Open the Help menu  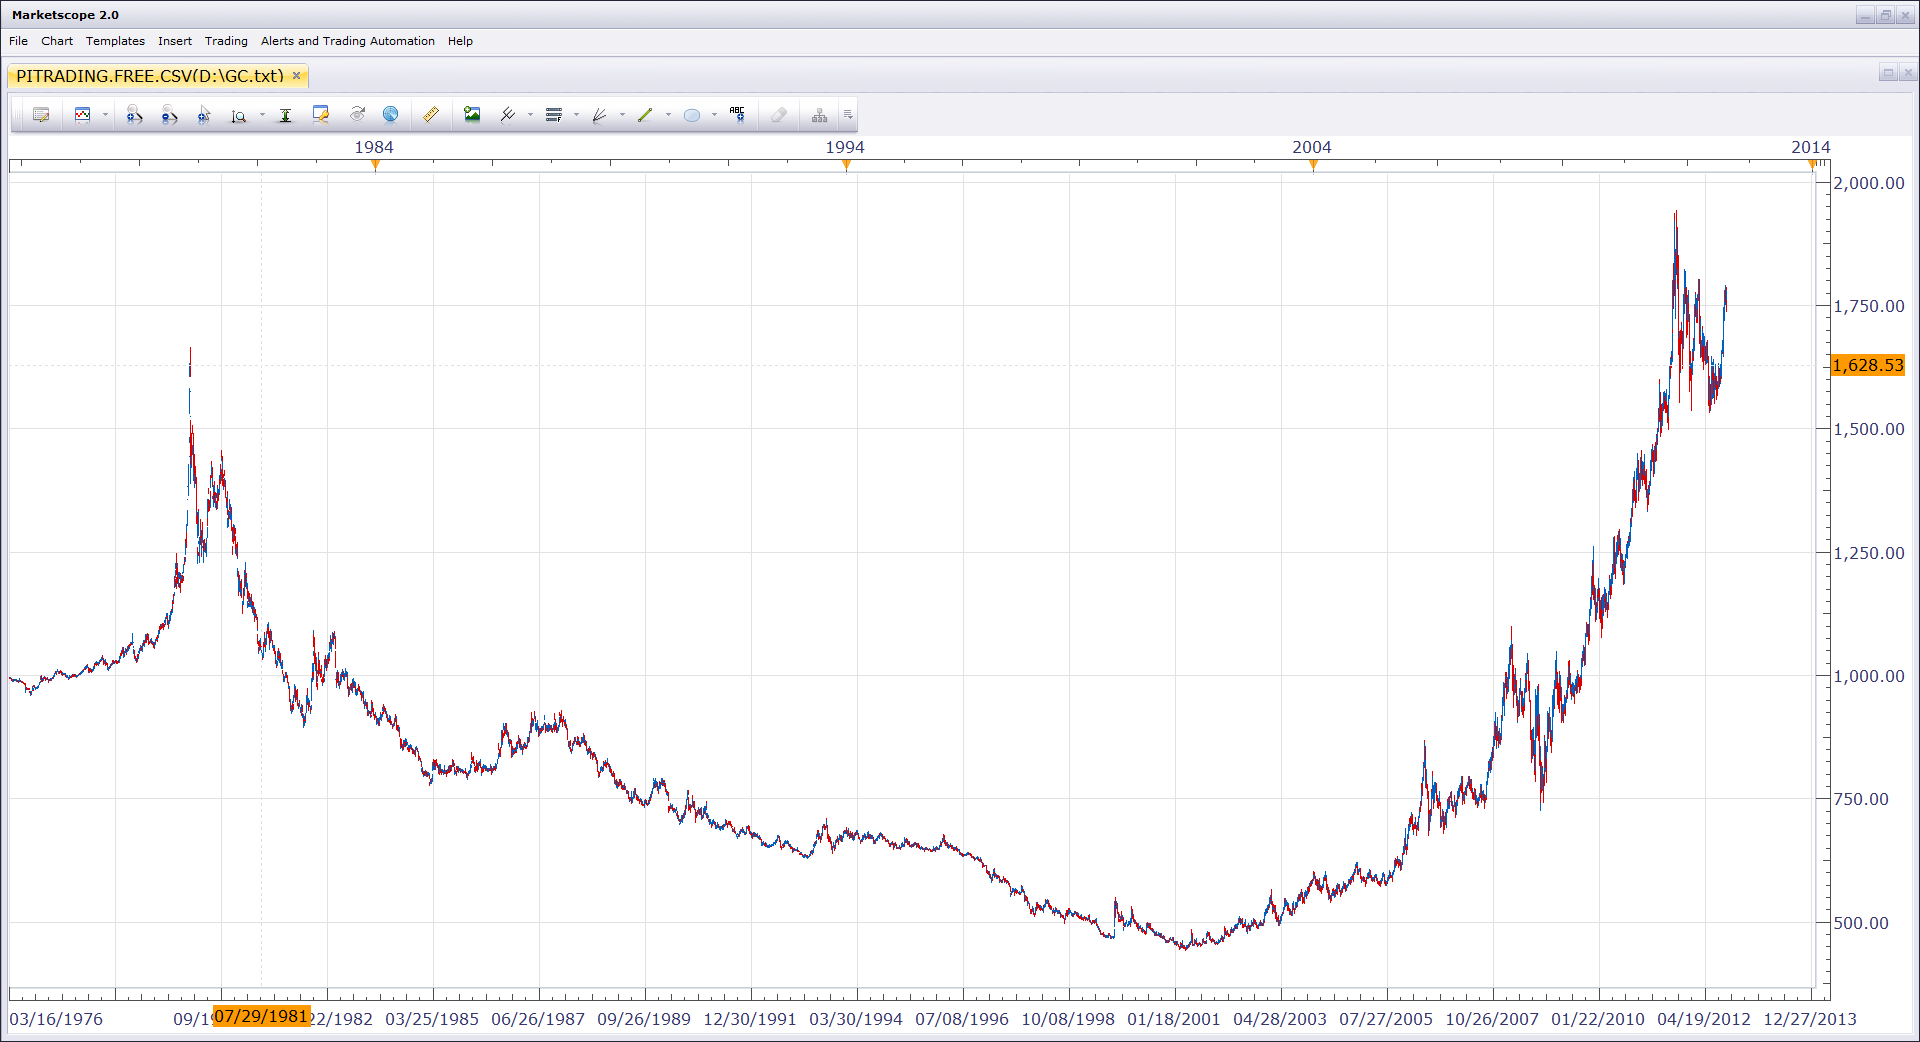(460, 41)
